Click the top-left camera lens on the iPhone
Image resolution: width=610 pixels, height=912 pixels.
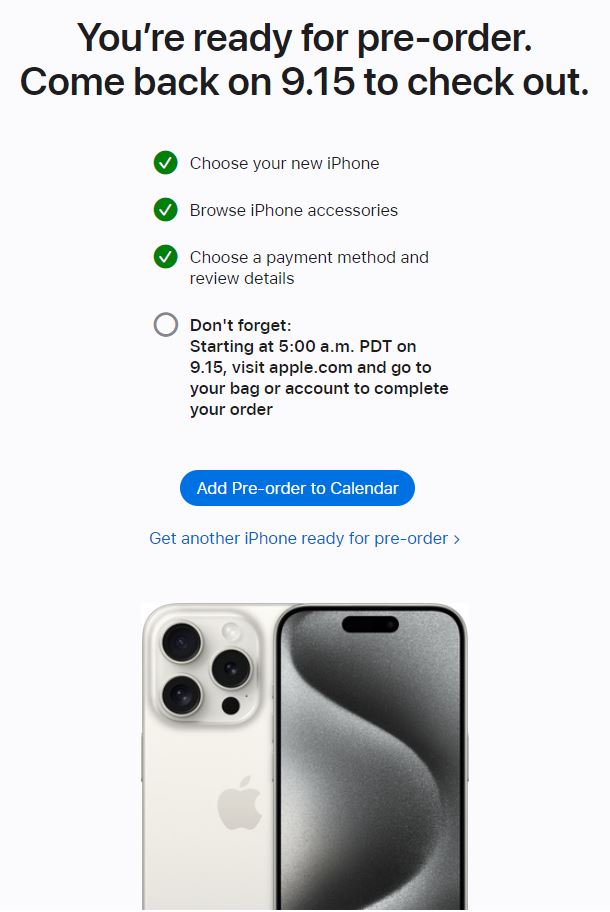pyautogui.click(x=182, y=642)
